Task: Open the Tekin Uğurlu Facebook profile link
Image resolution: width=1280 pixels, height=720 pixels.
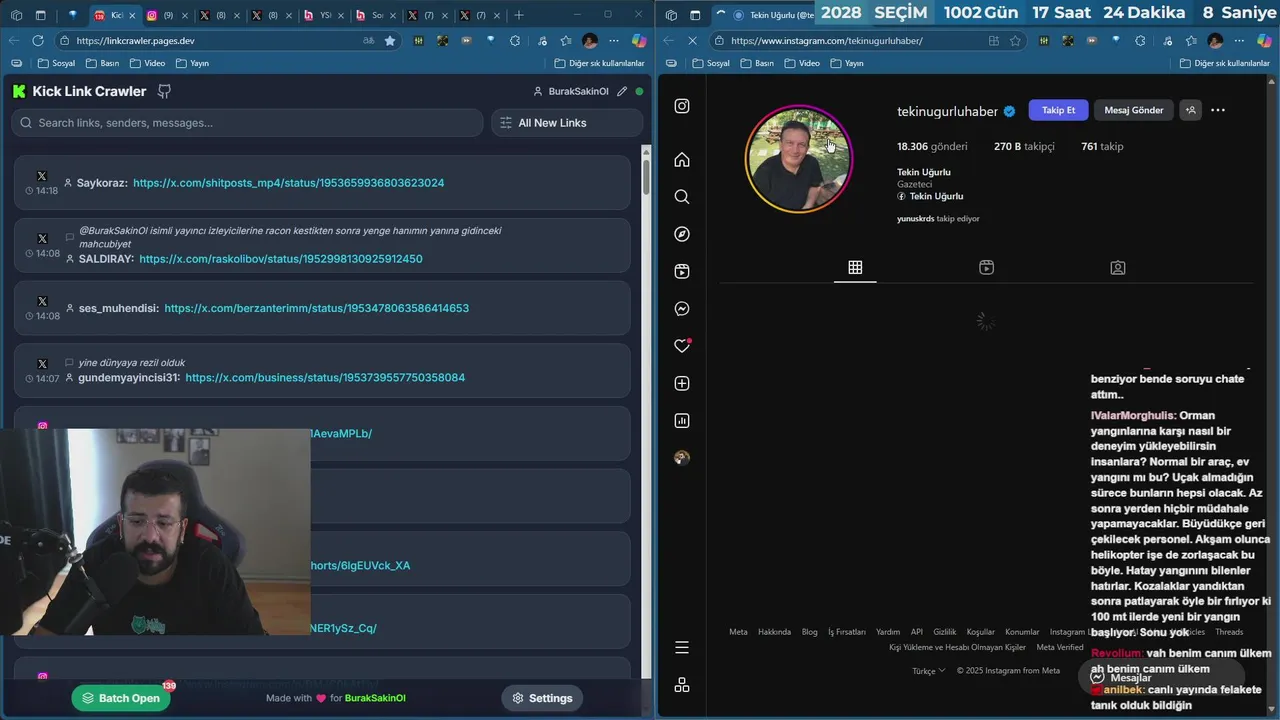Action: pos(930,196)
